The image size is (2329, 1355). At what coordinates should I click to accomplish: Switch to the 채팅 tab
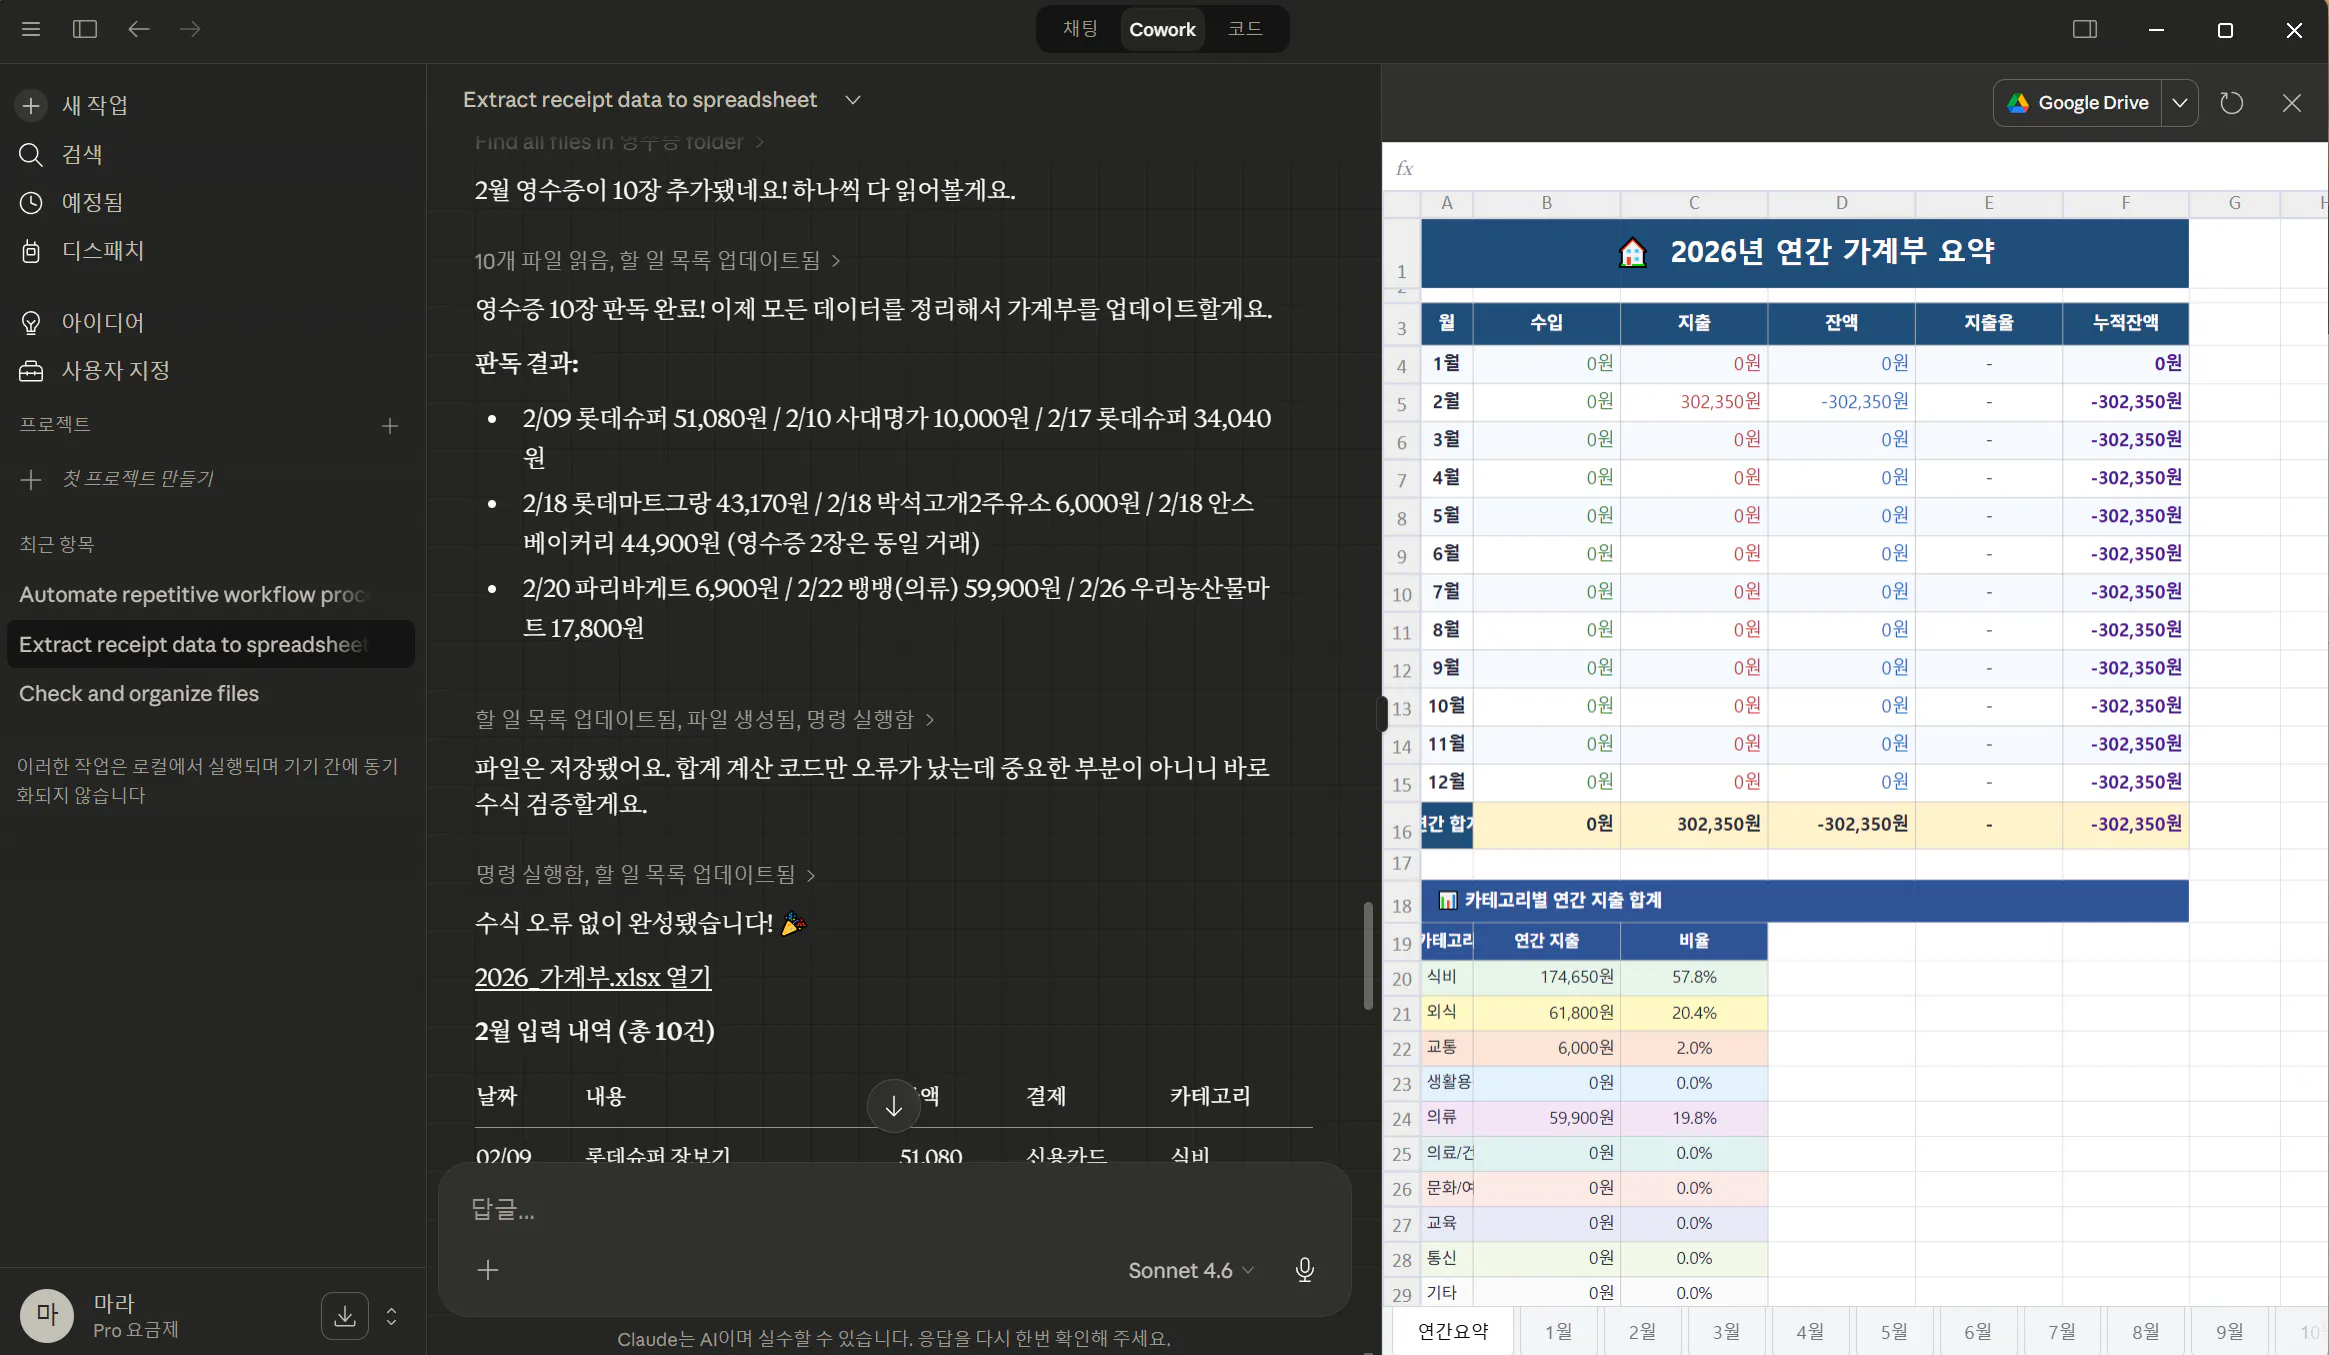1078,28
